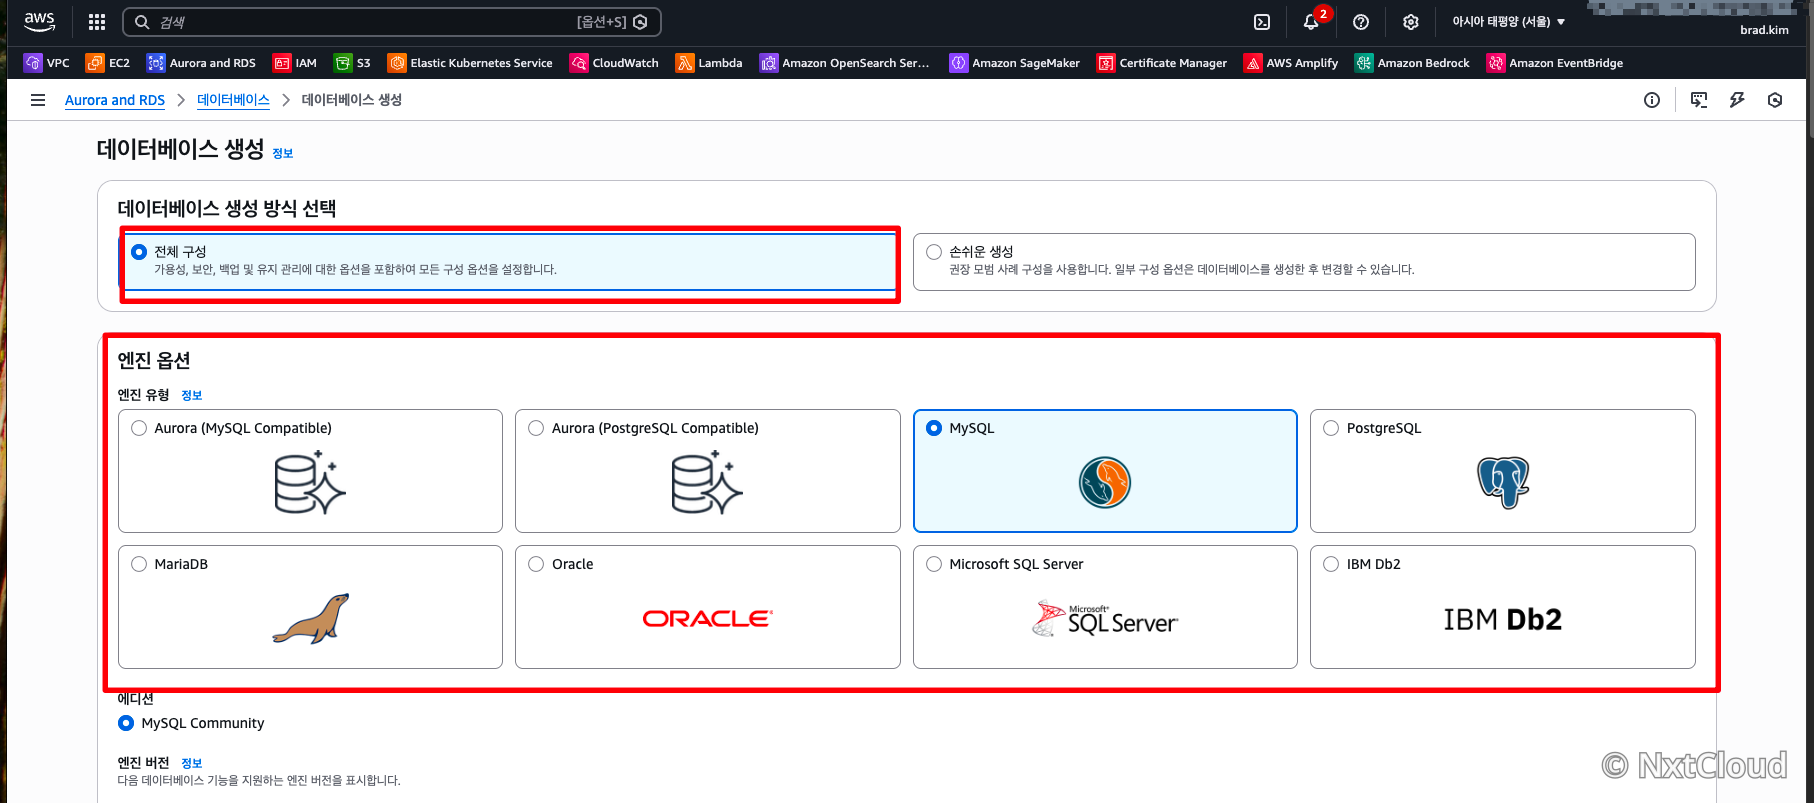Select the IBM Db2 engine radio
This screenshot has height=803, width=1814.
tap(1331, 564)
